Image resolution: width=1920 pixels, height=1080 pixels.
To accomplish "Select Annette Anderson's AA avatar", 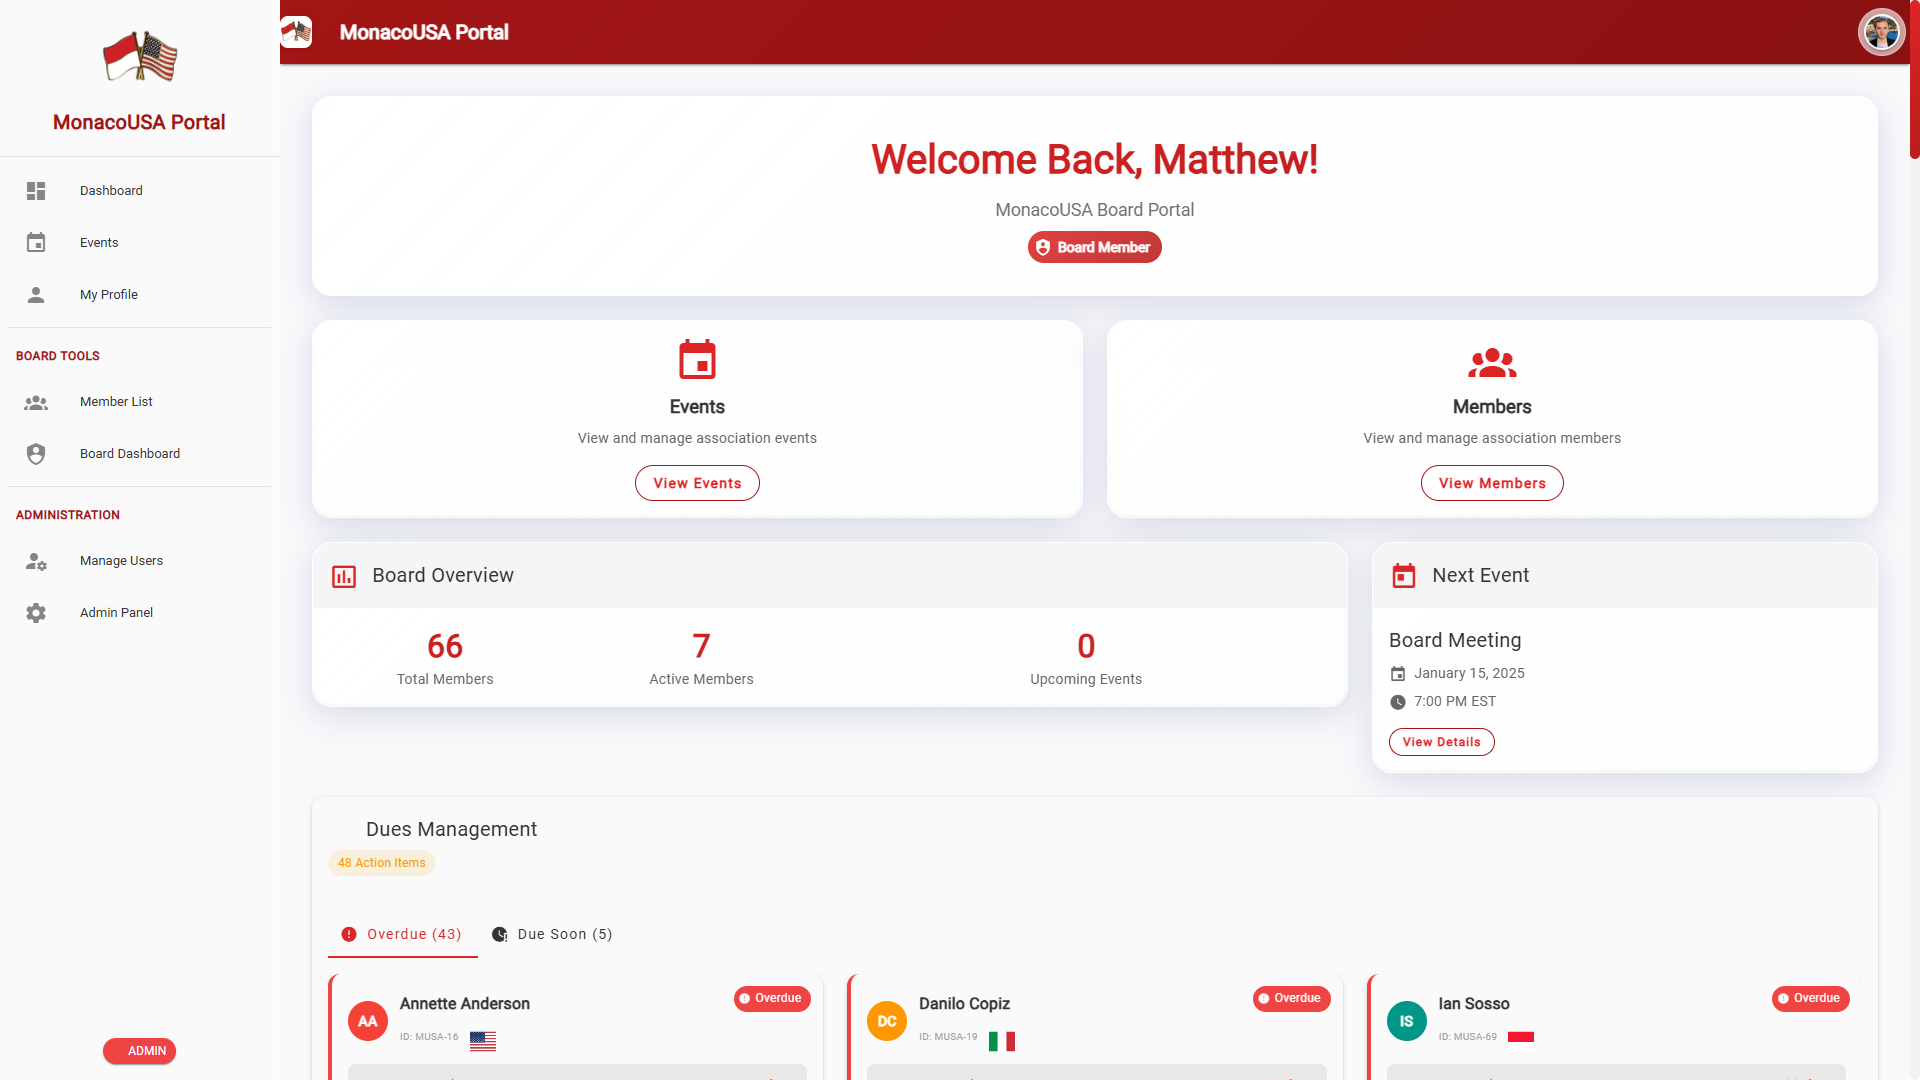I will [x=368, y=1021].
